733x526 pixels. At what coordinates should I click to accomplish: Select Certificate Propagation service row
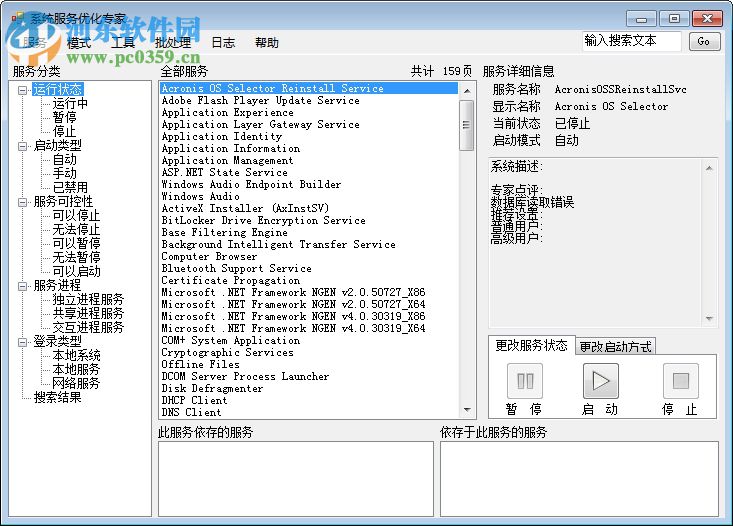309,281
